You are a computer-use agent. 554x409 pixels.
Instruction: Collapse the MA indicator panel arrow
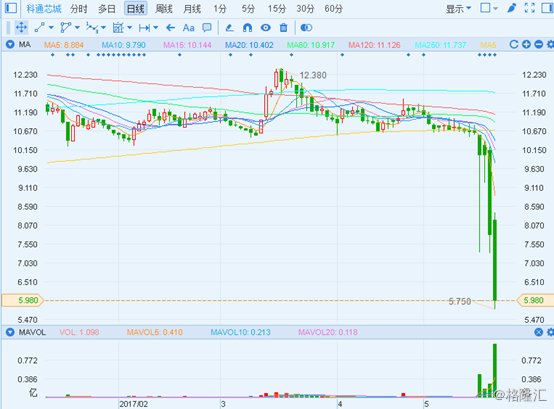[x=10, y=45]
